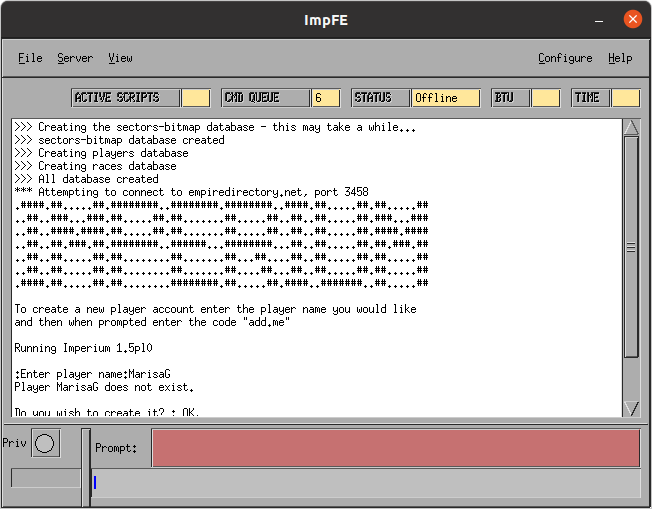Focus the command input line

click(366, 483)
